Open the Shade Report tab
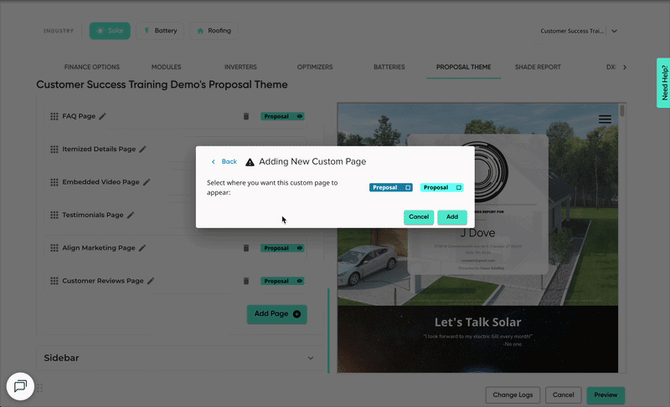 [538, 67]
